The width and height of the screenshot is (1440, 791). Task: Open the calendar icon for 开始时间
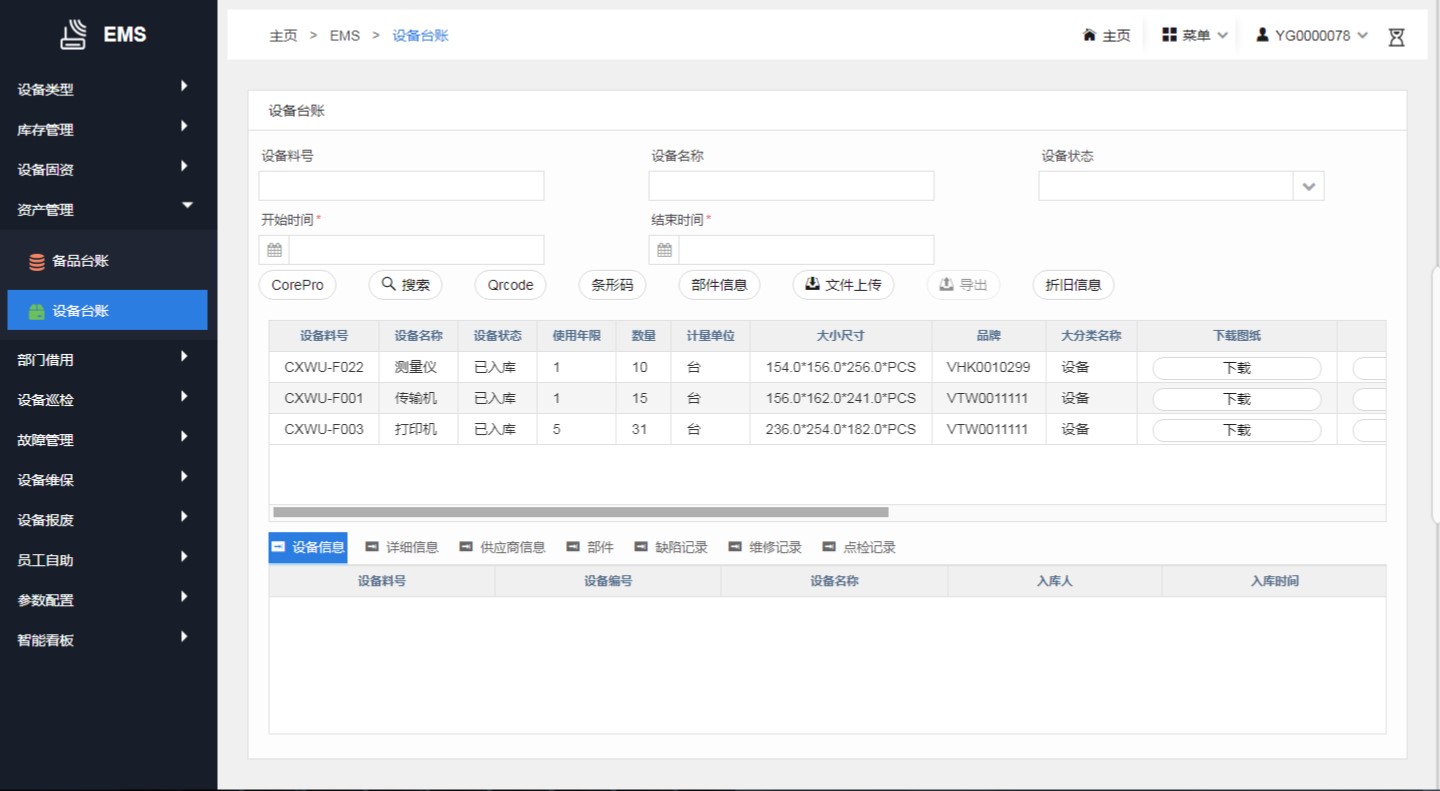click(x=274, y=250)
